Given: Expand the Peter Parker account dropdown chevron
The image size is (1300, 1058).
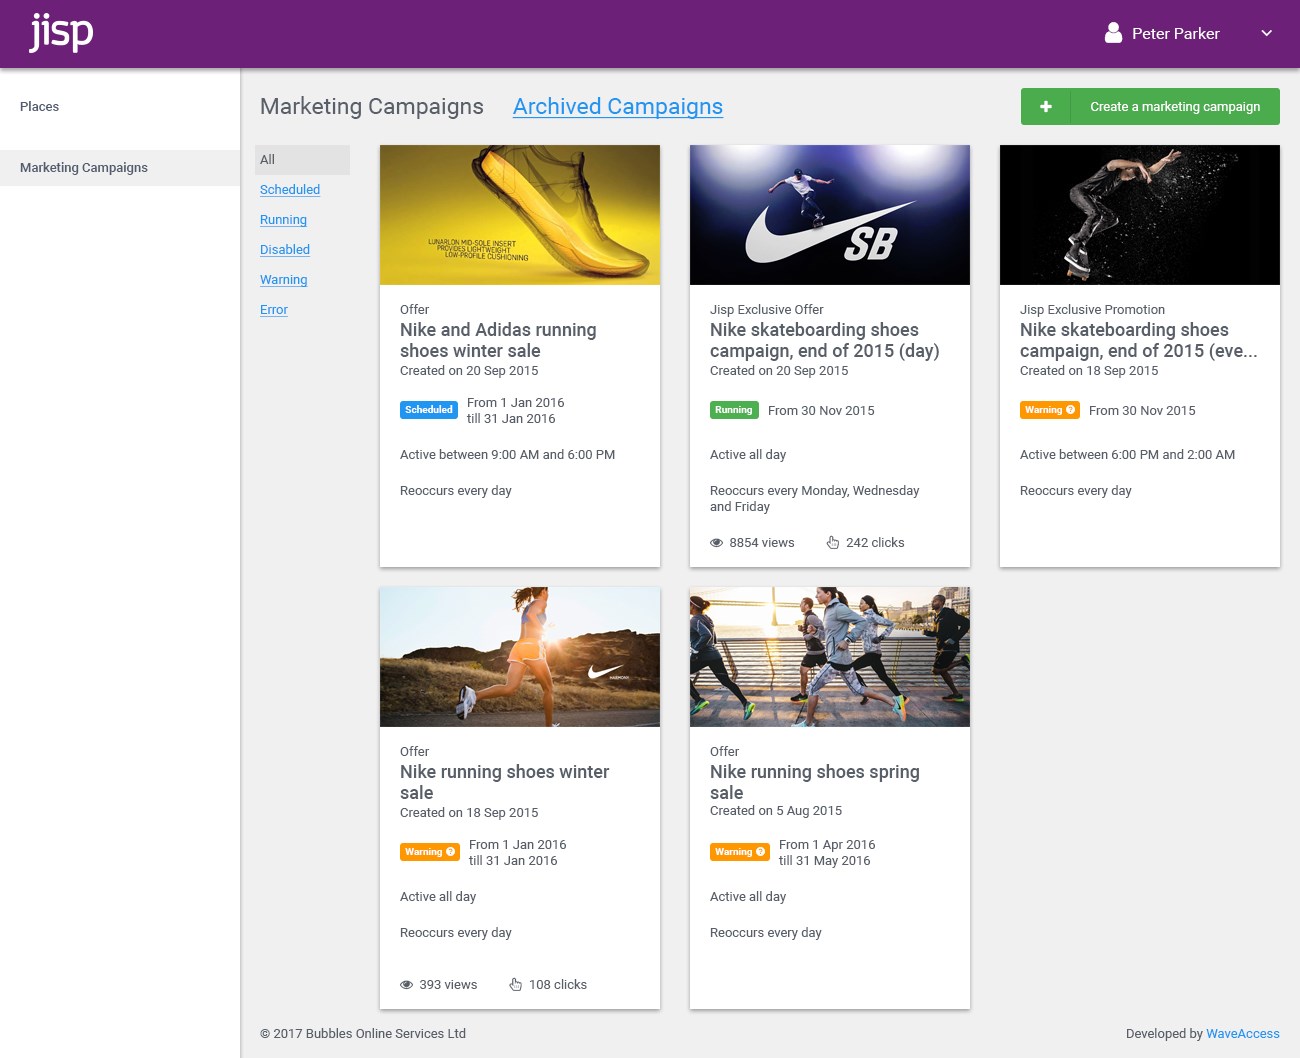Looking at the screenshot, I should (x=1266, y=33).
